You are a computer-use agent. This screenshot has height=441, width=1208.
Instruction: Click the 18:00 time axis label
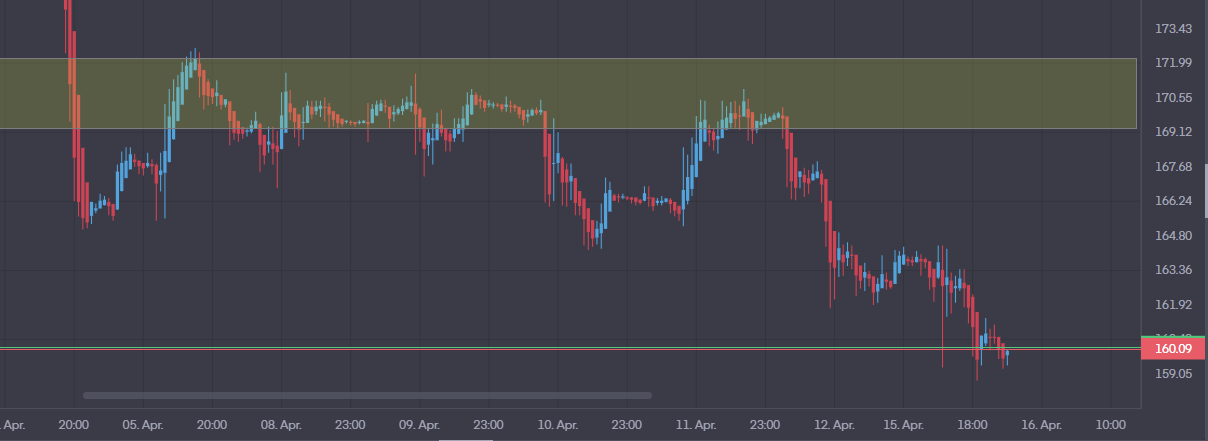973,425
